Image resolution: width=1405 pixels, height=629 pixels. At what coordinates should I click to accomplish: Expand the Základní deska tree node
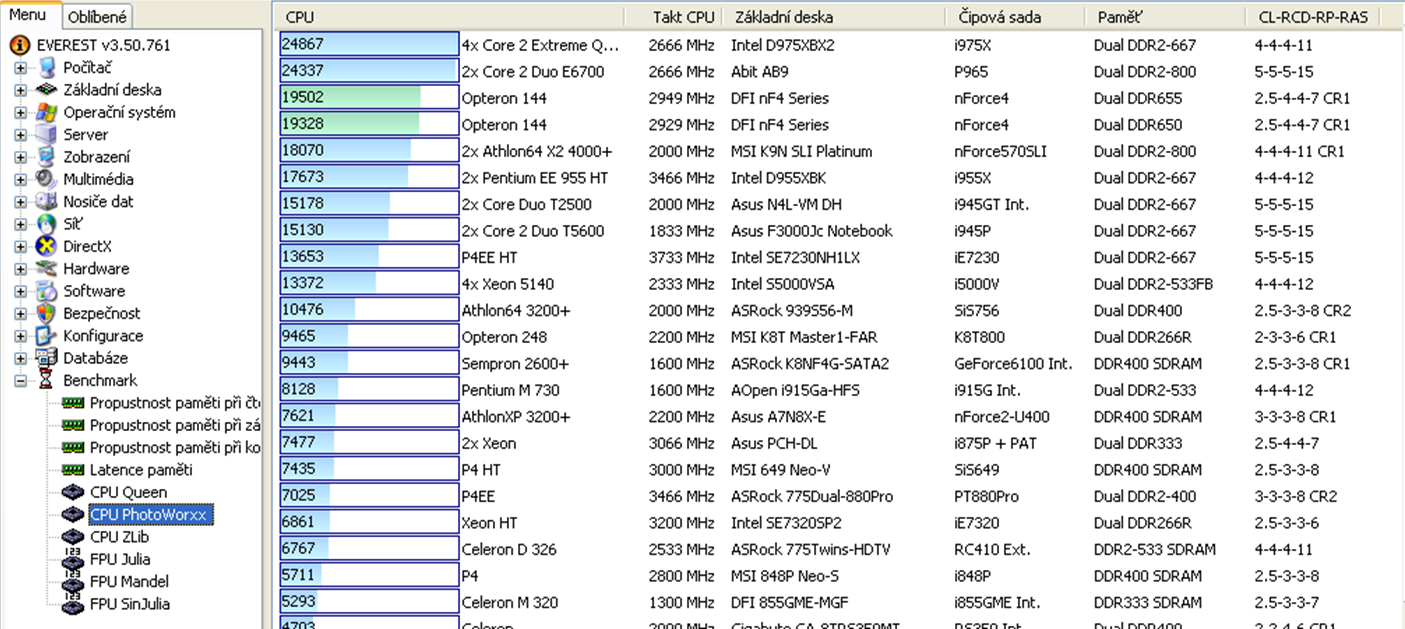click(20, 90)
